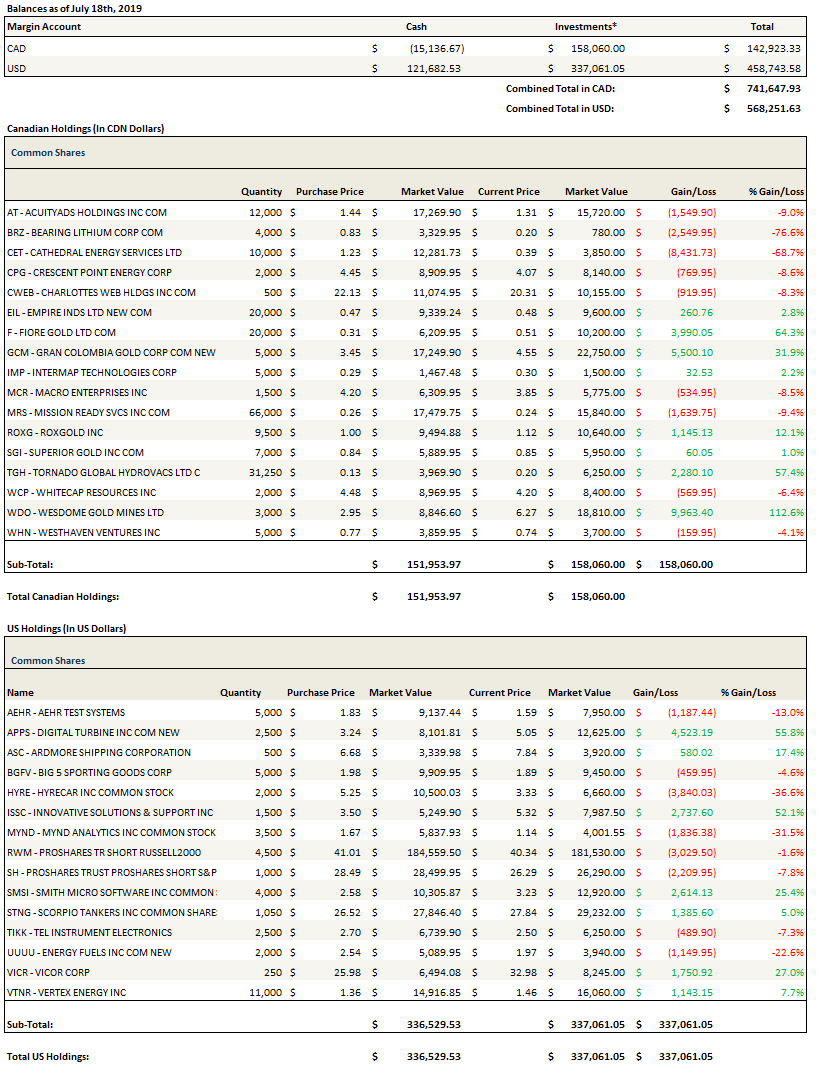The height and width of the screenshot is (1078, 823).
Task: Click the Total US Holdings label
Action: tap(48, 1057)
